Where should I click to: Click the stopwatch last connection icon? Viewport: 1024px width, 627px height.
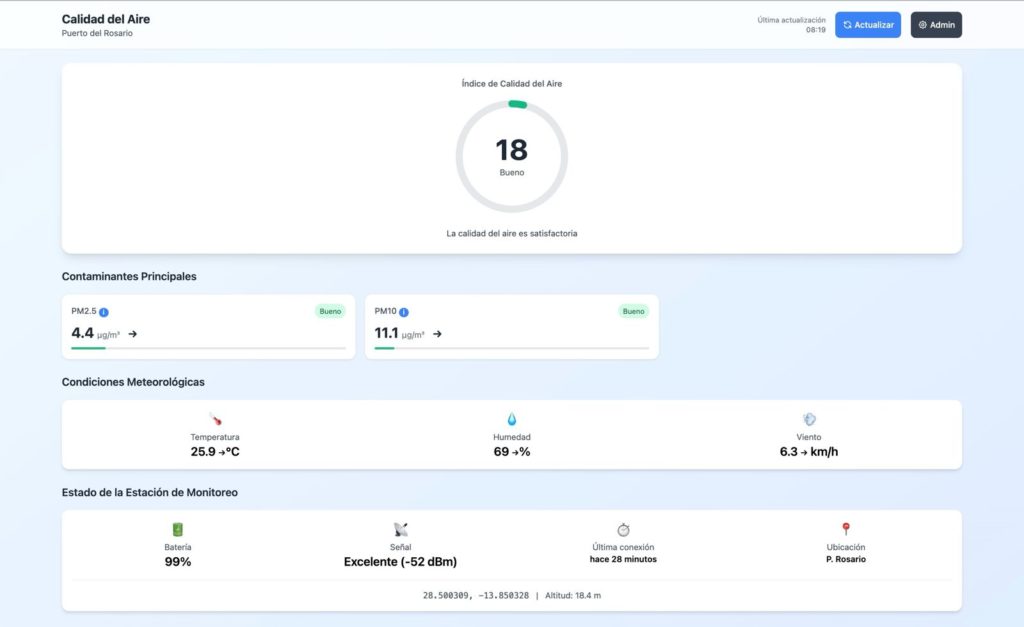[x=623, y=529]
